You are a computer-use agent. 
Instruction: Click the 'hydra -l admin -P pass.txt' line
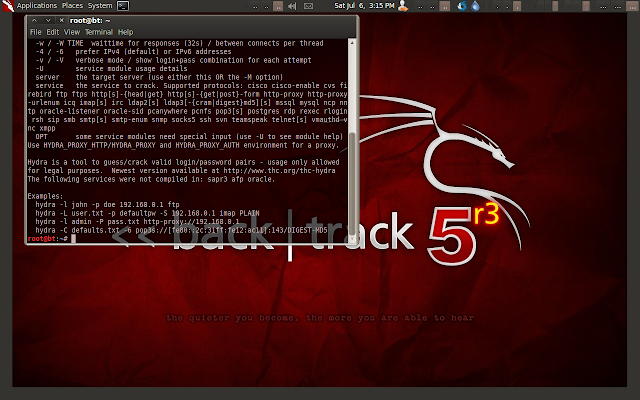click(137, 222)
